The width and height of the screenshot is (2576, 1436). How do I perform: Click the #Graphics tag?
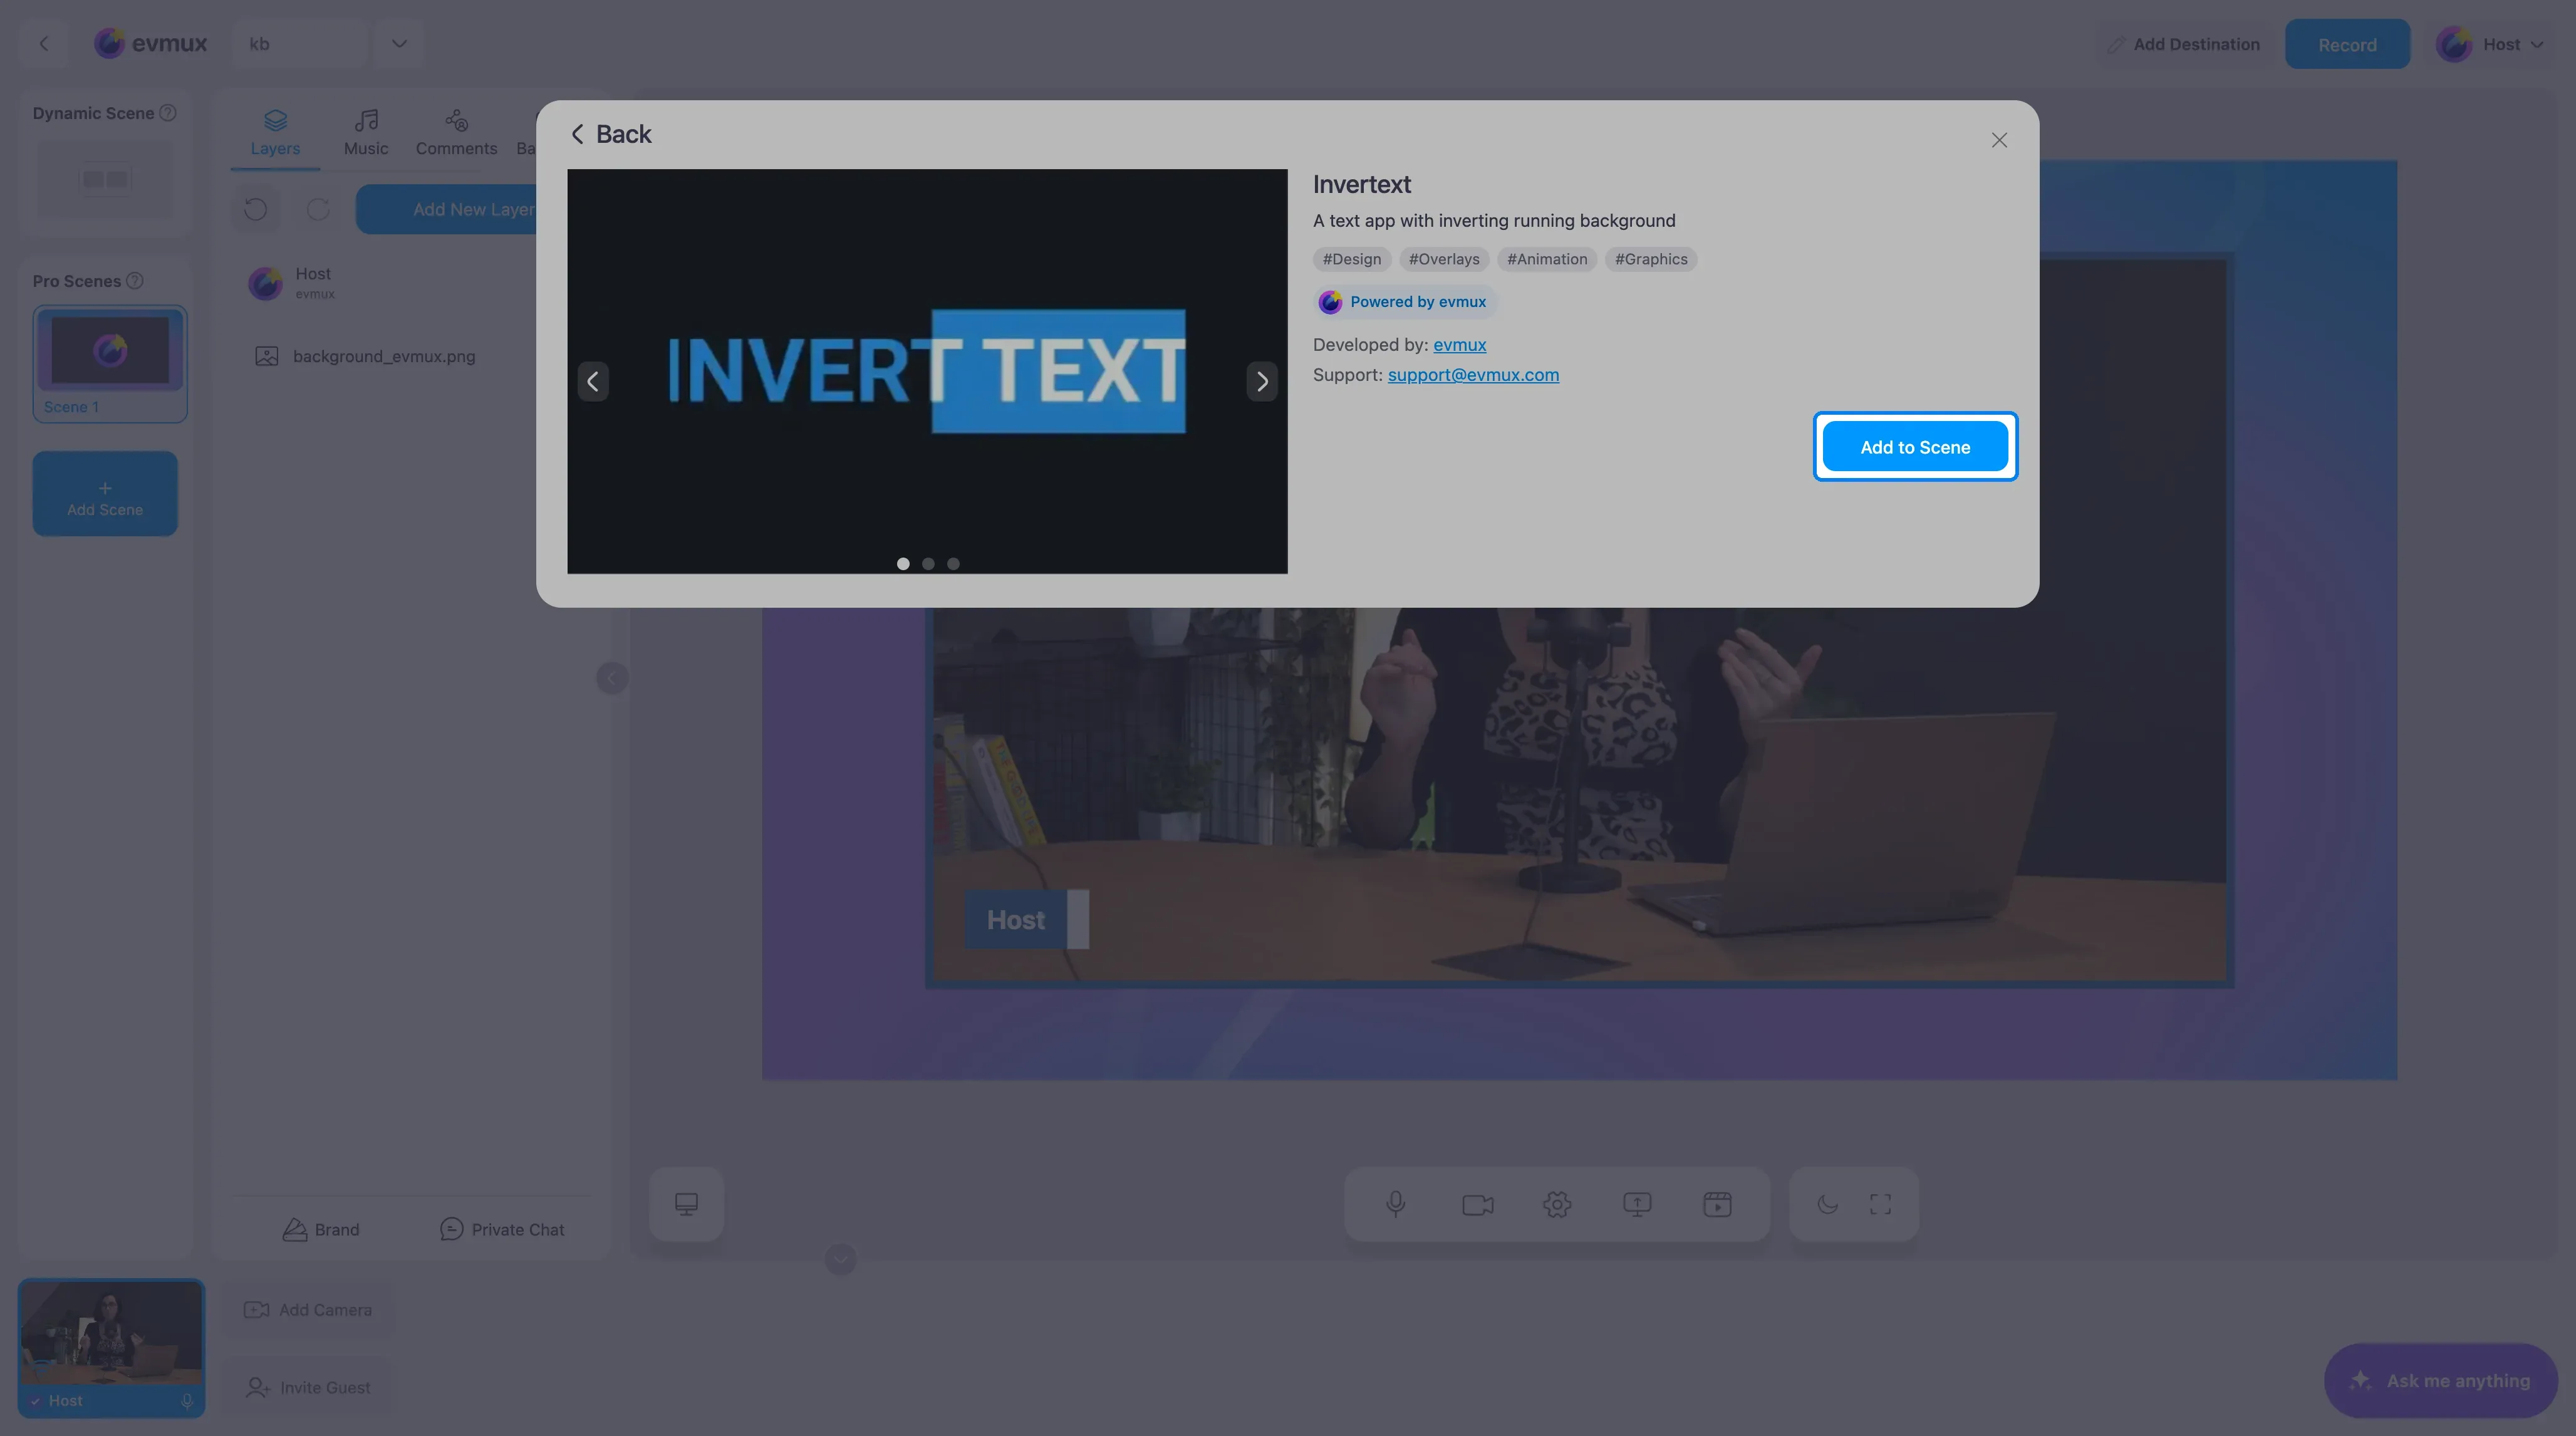[x=1651, y=259]
